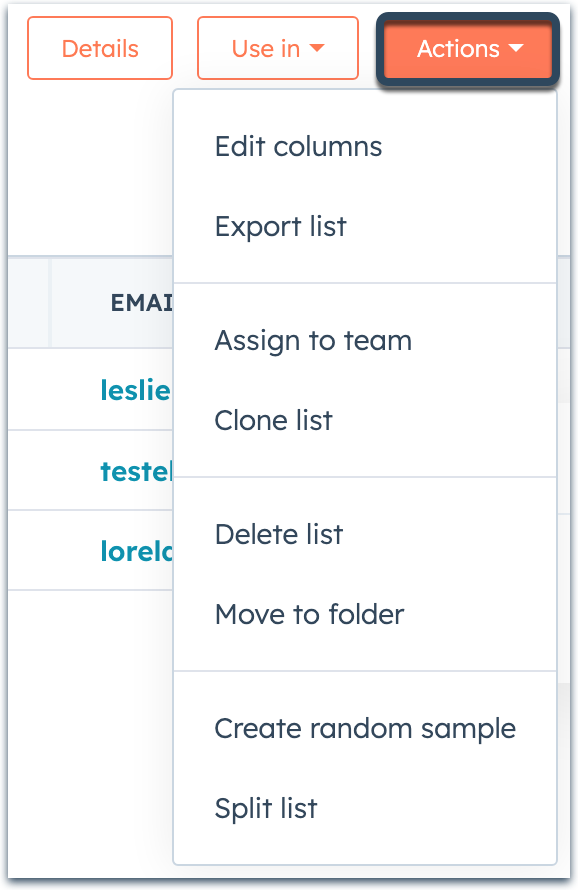Click the Details button

99,47
